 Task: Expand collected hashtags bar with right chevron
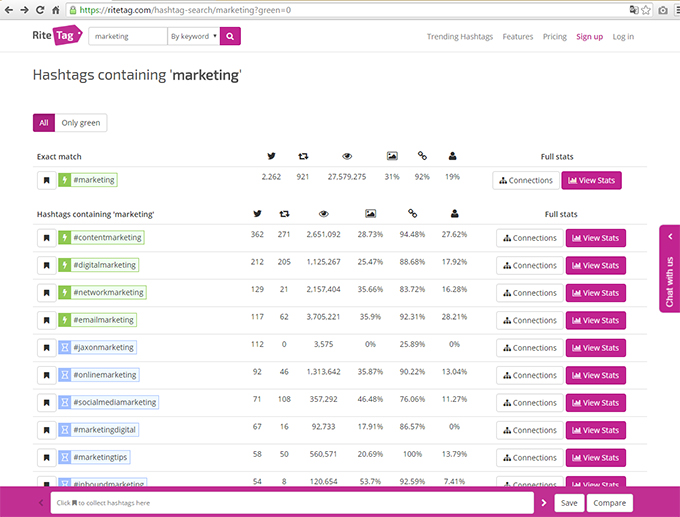pyautogui.click(x=544, y=503)
